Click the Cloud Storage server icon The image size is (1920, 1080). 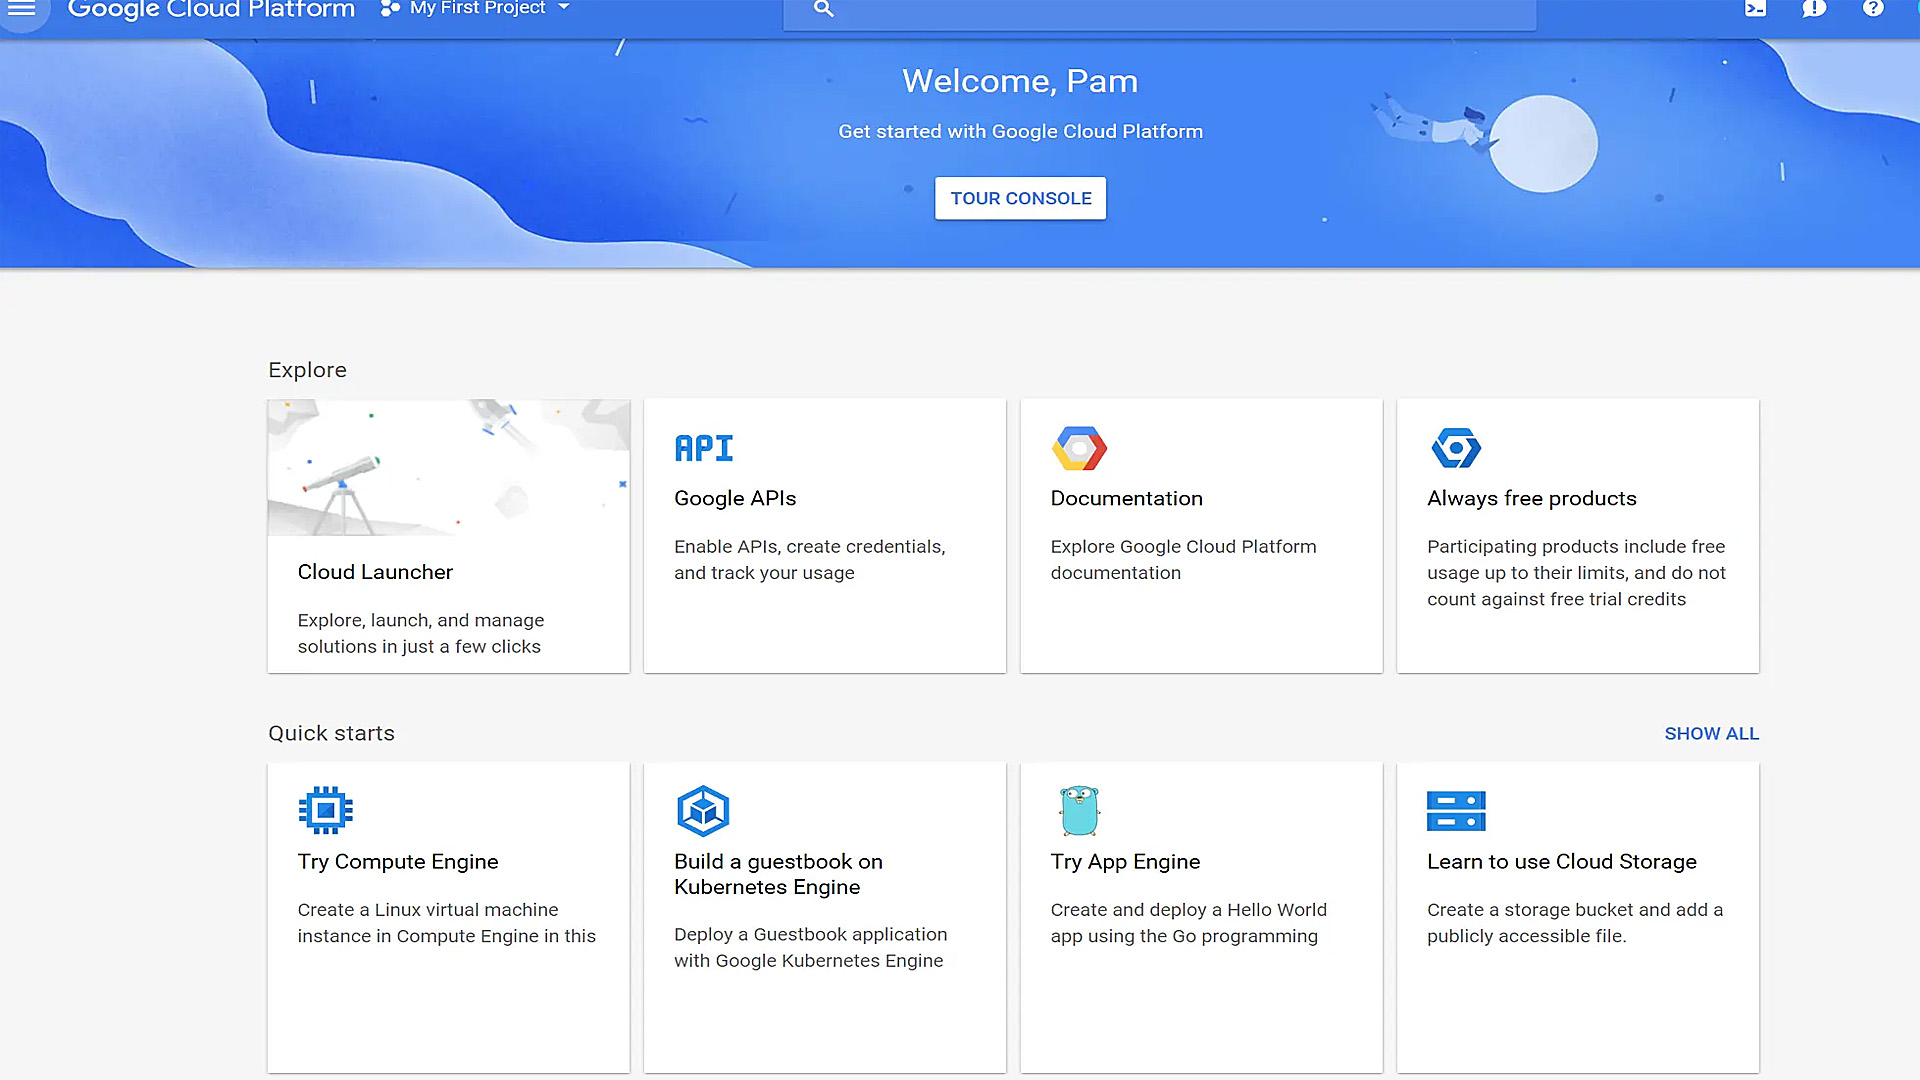click(1456, 811)
